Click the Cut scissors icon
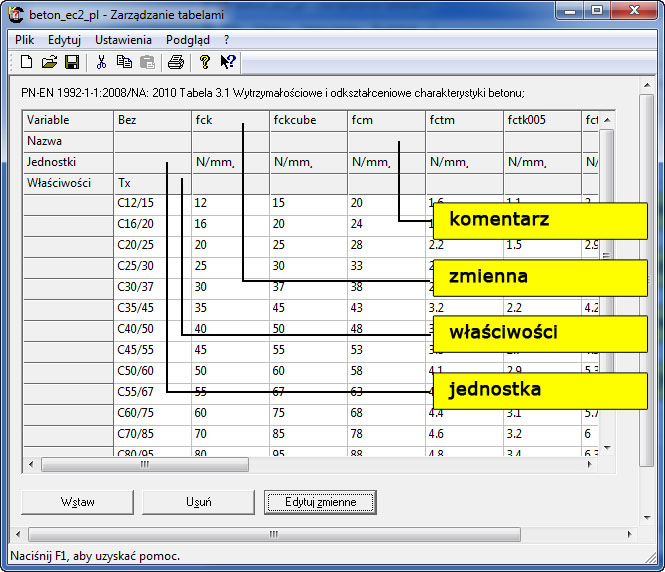665x572 pixels. tap(101, 62)
